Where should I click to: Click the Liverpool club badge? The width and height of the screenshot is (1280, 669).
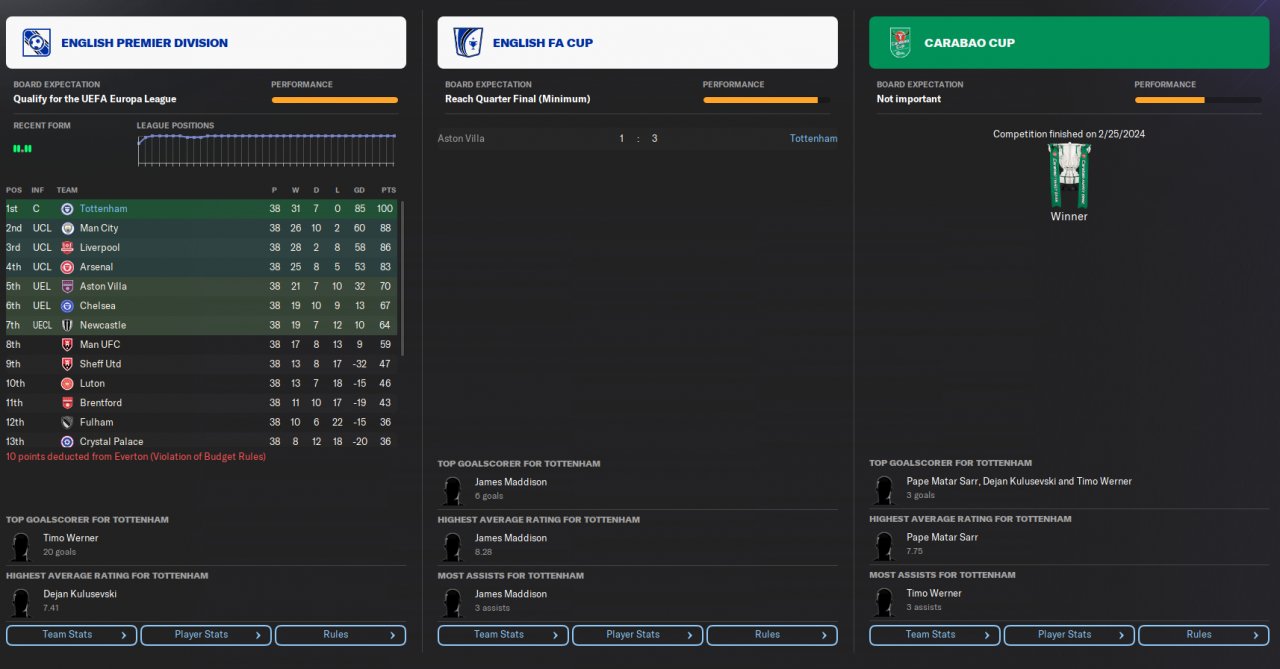coord(67,248)
